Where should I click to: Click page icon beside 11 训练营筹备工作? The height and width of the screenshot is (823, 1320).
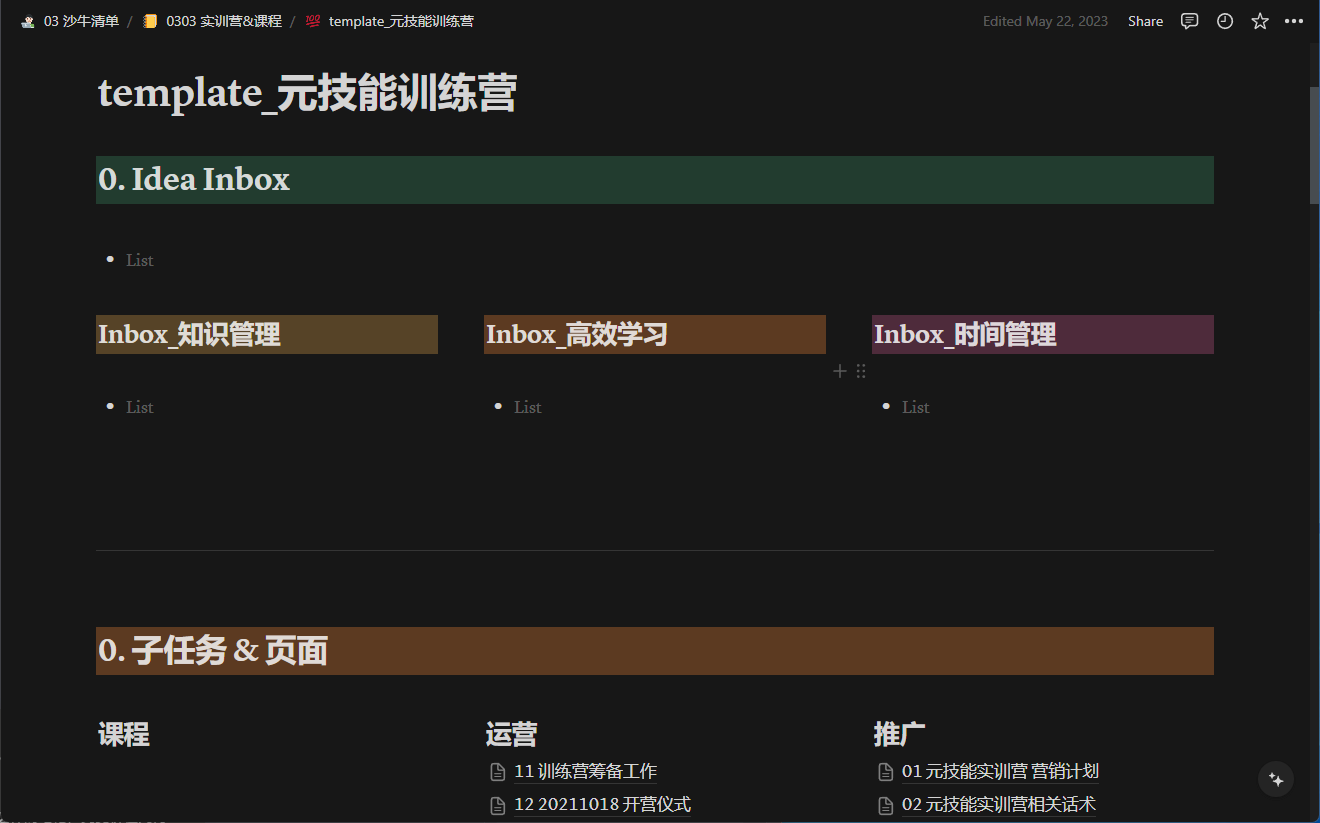click(x=497, y=772)
